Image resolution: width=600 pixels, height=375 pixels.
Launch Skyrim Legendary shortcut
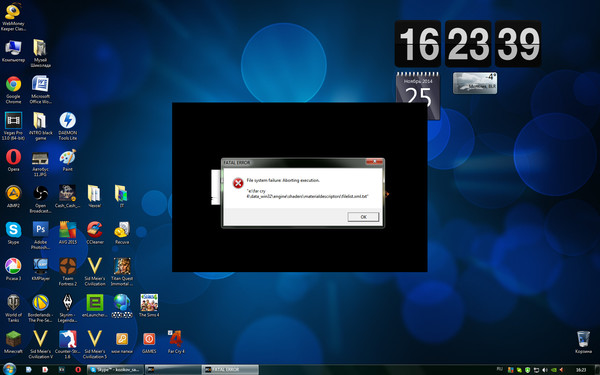(x=68, y=308)
